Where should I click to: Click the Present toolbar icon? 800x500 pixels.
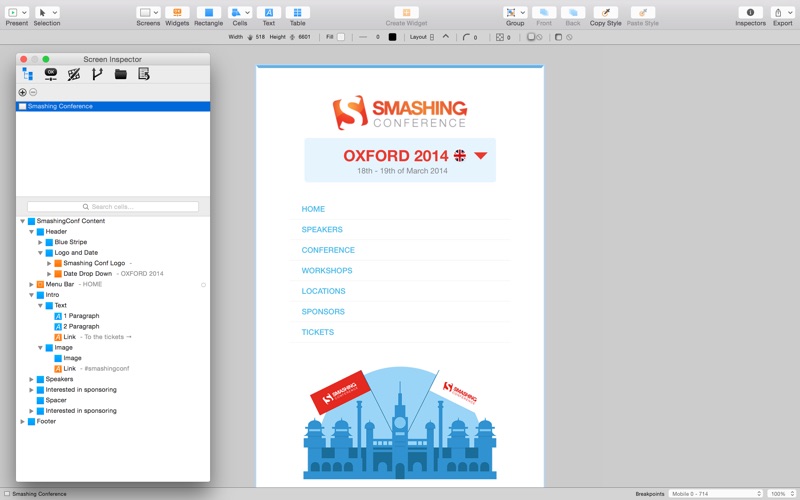pos(13,12)
